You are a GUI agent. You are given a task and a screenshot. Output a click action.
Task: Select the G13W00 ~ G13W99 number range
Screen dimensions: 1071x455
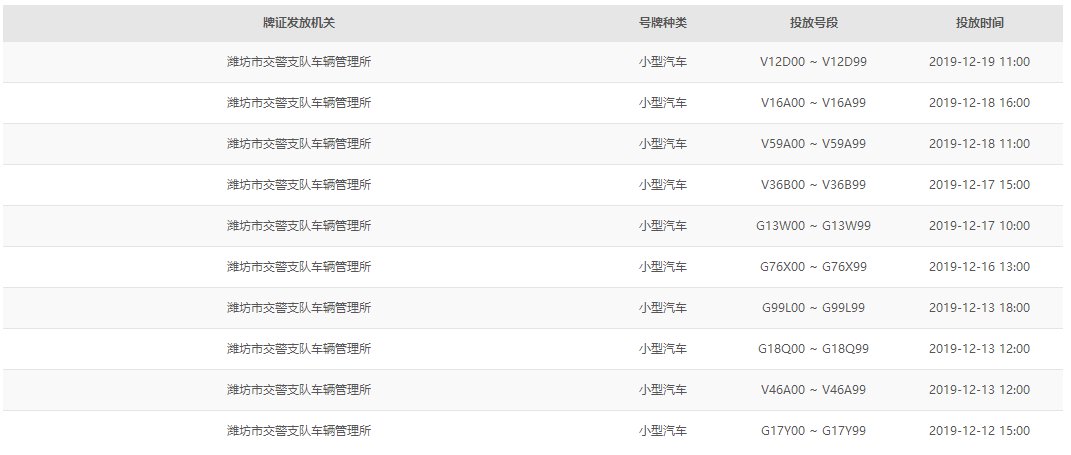(813, 226)
